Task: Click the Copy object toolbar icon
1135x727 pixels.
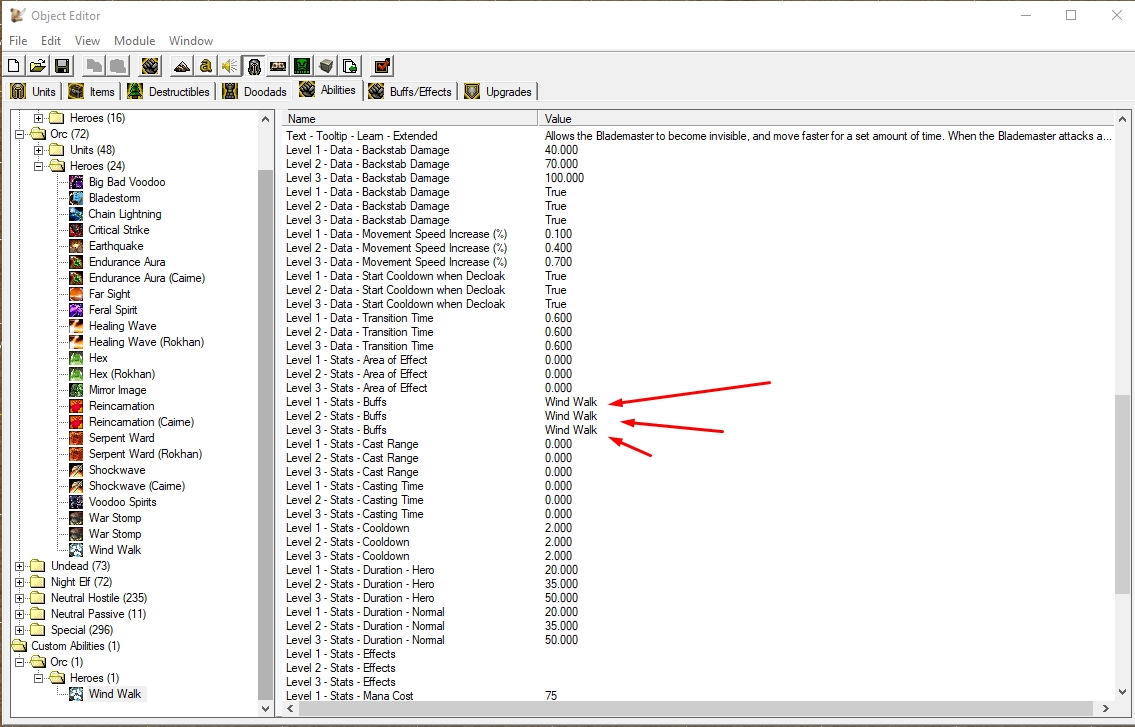Action: (94, 66)
